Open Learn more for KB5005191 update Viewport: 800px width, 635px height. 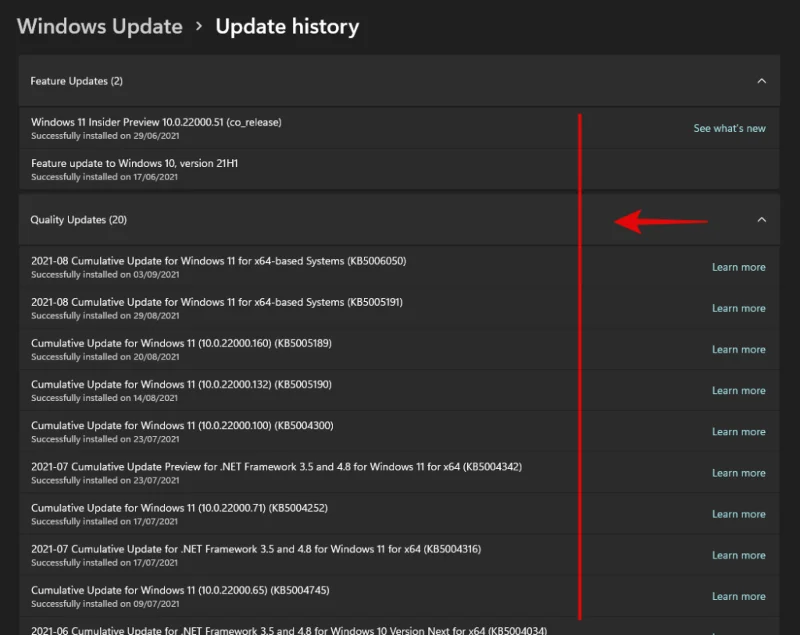click(738, 308)
